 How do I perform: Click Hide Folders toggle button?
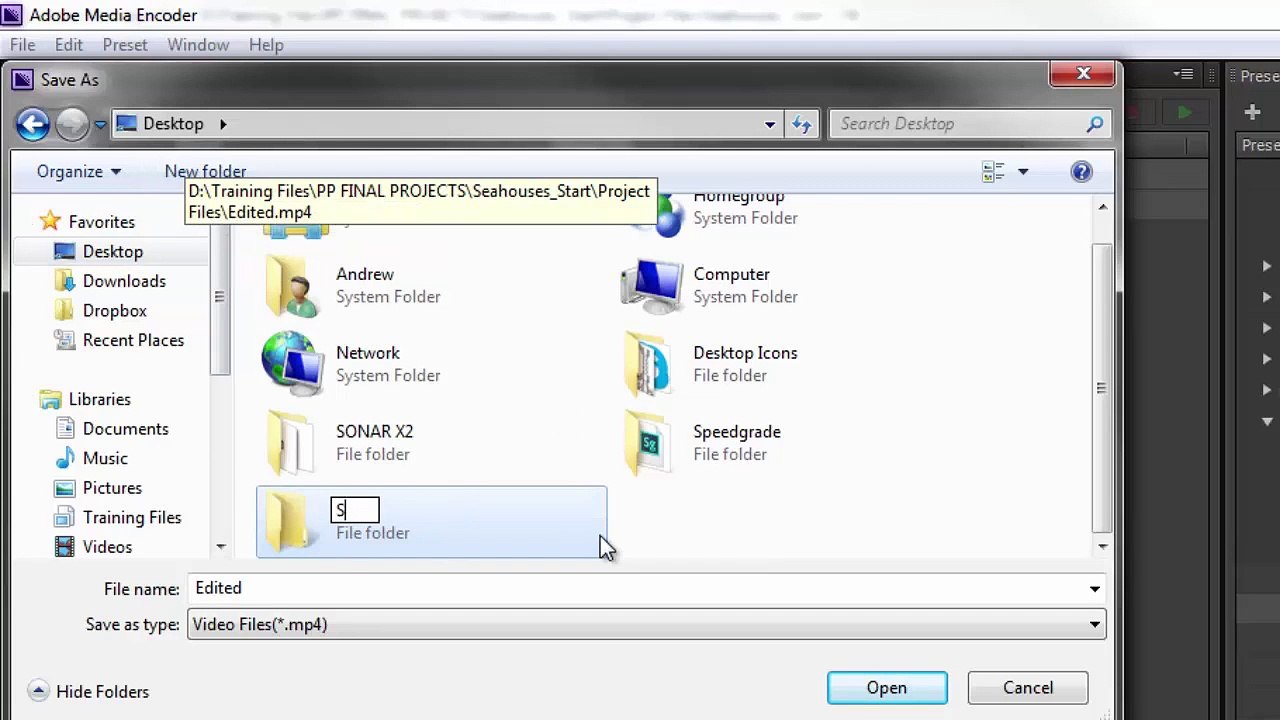pyautogui.click(x=89, y=692)
